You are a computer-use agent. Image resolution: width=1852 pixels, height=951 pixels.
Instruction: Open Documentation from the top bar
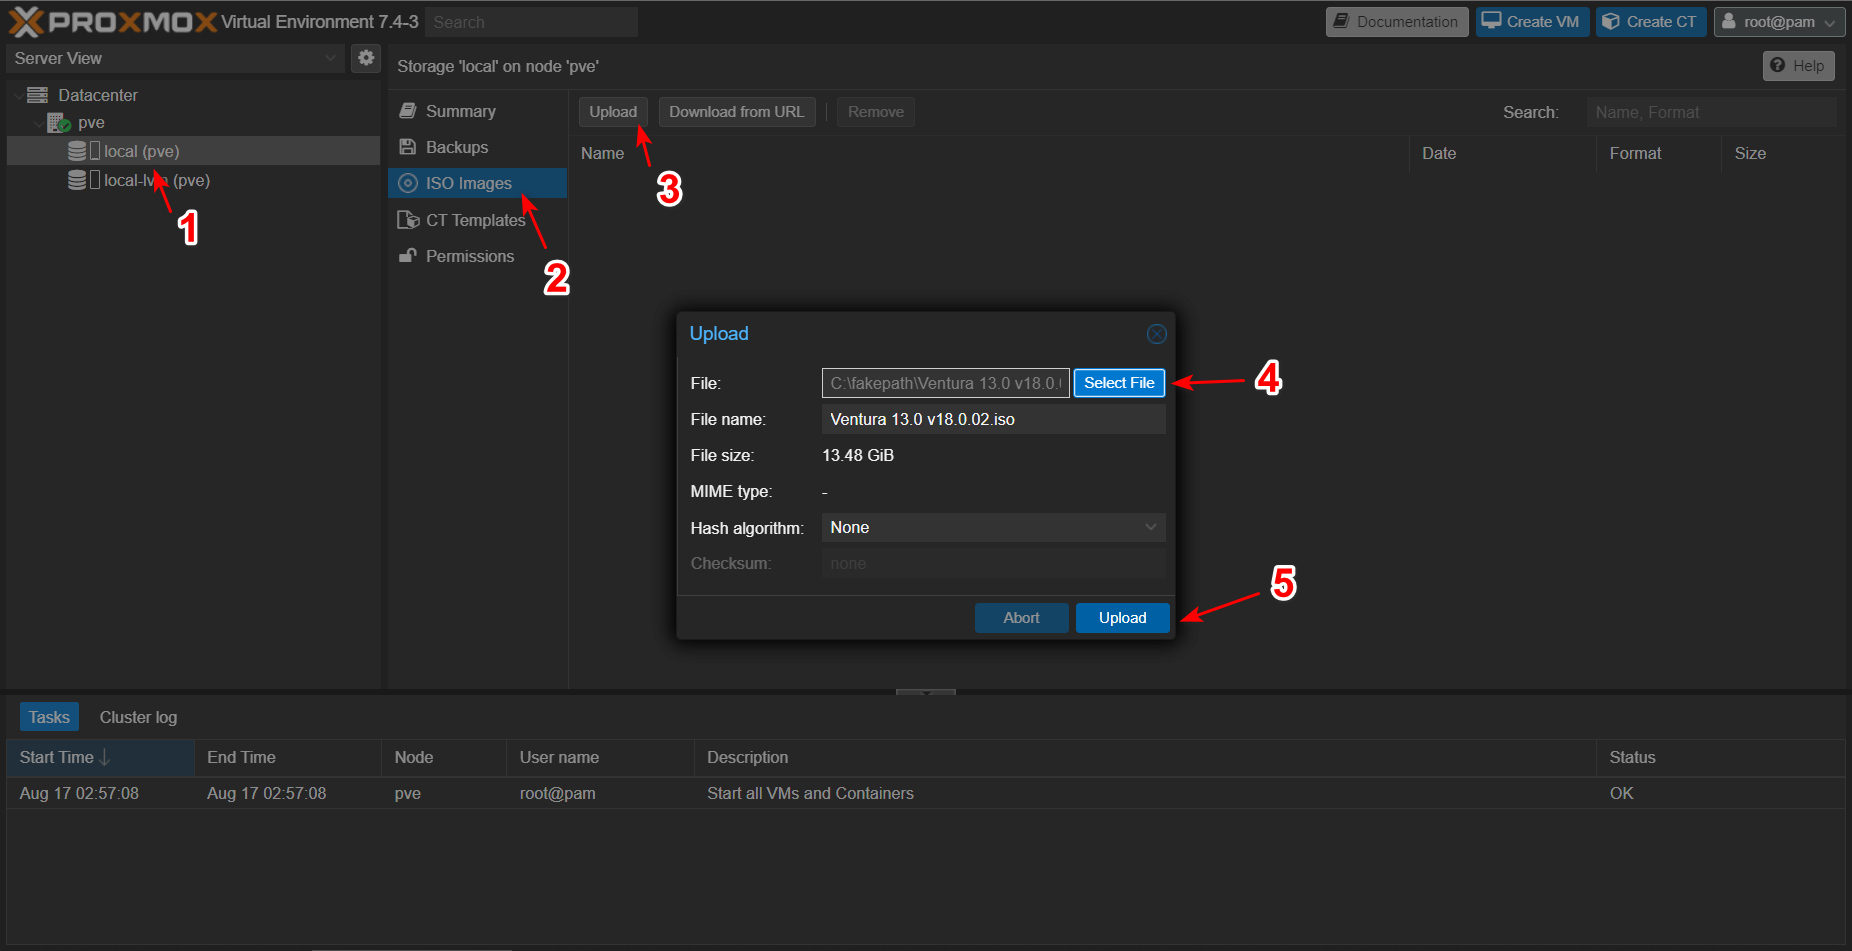(x=1396, y=22)
